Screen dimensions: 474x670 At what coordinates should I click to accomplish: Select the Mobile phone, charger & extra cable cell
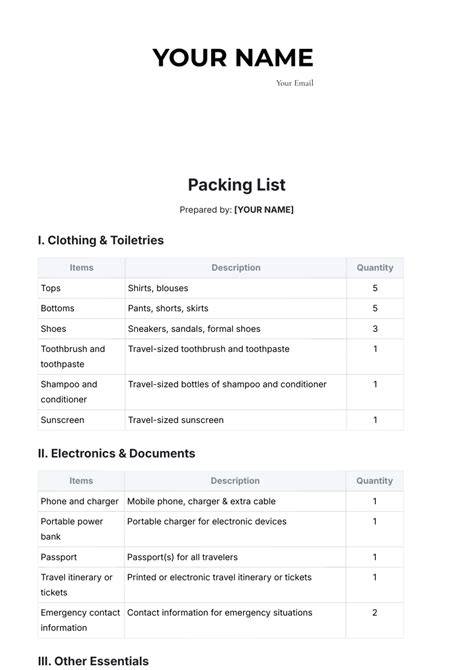(x=235, y=501)
